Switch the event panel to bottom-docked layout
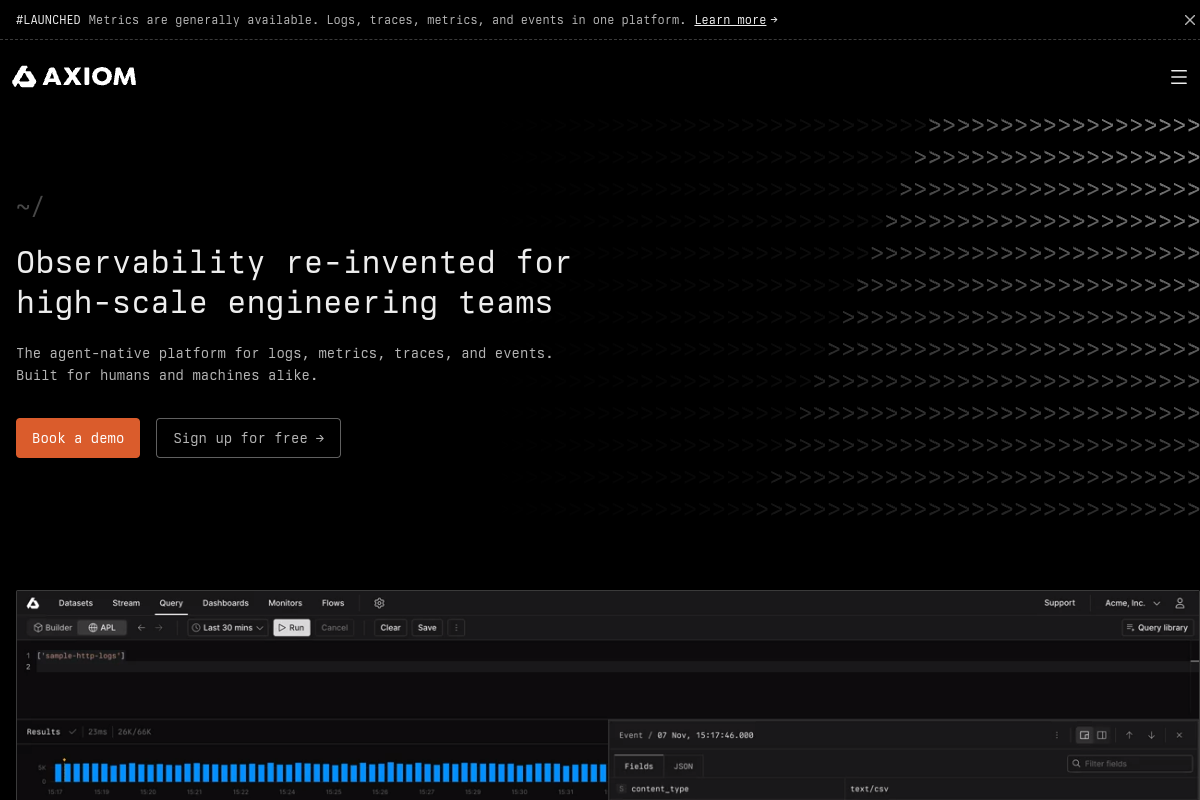This screenshot has height=800, width=1200. (1084, 735)
